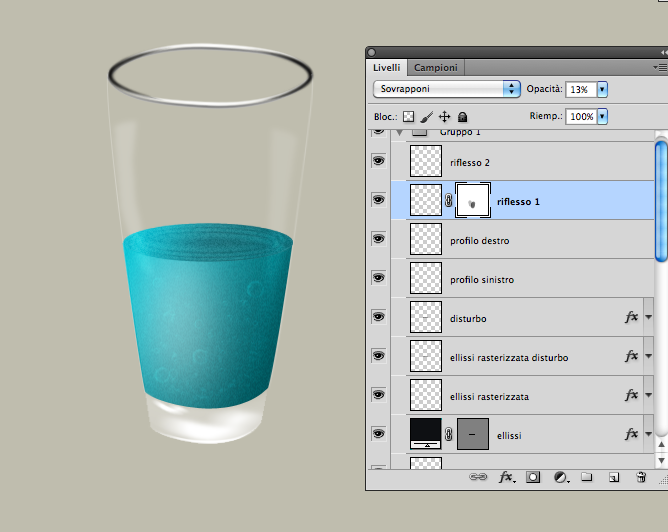Select the profilo destro layer

[x=523, y=239]
